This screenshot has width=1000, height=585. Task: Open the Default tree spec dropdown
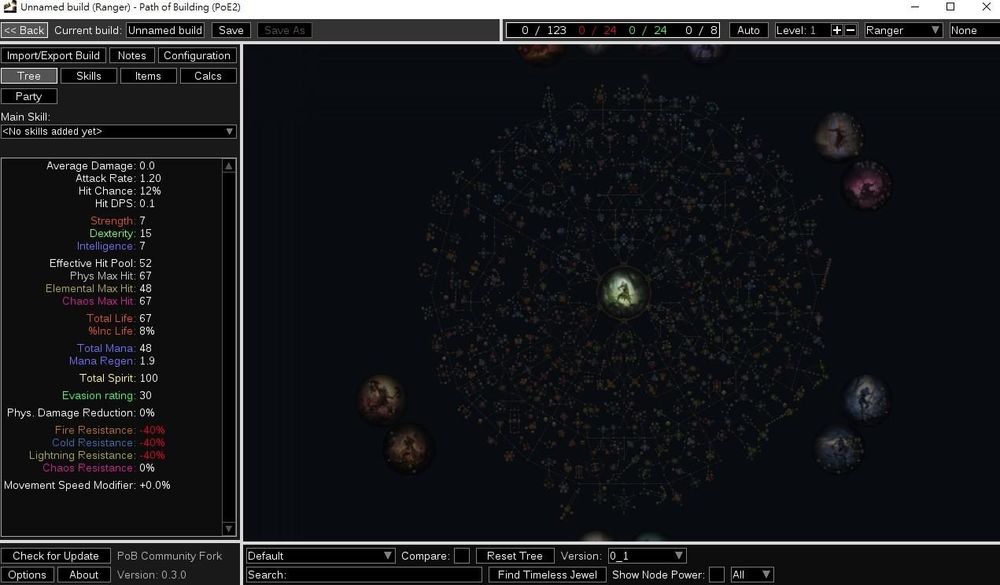(320, 555)
